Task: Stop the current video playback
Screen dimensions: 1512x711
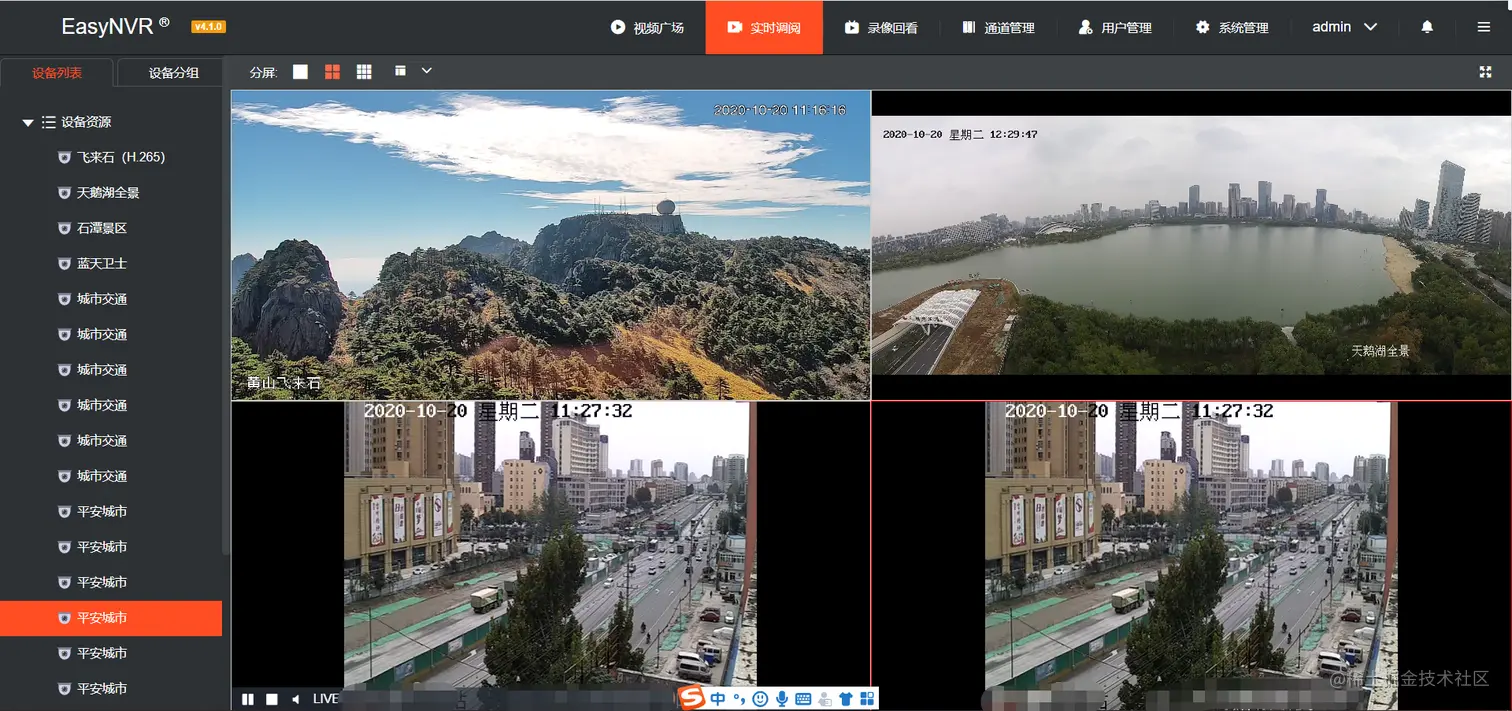Action: [271, 698]
